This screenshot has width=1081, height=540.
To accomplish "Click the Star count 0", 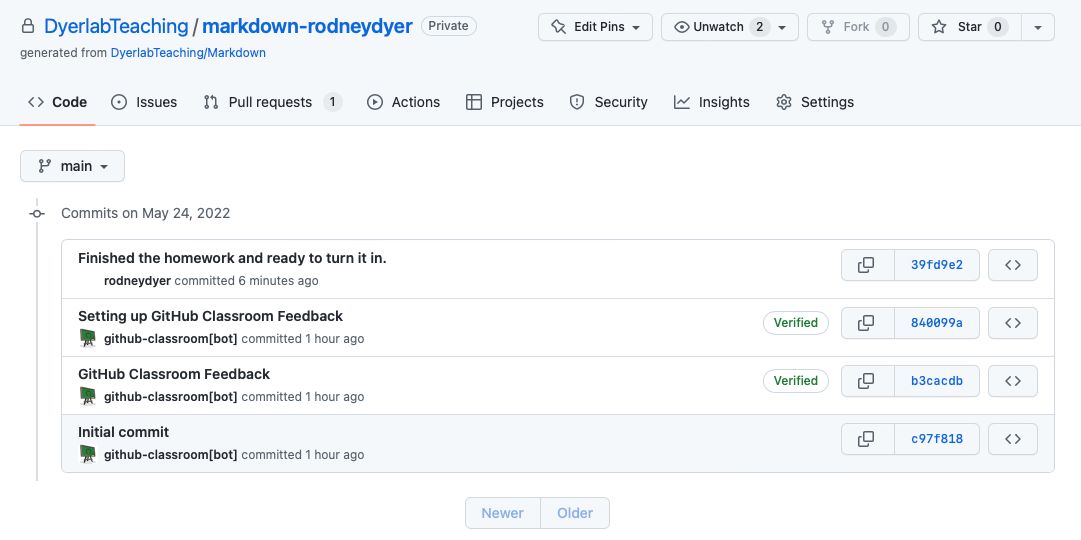I will coord(998,27).
